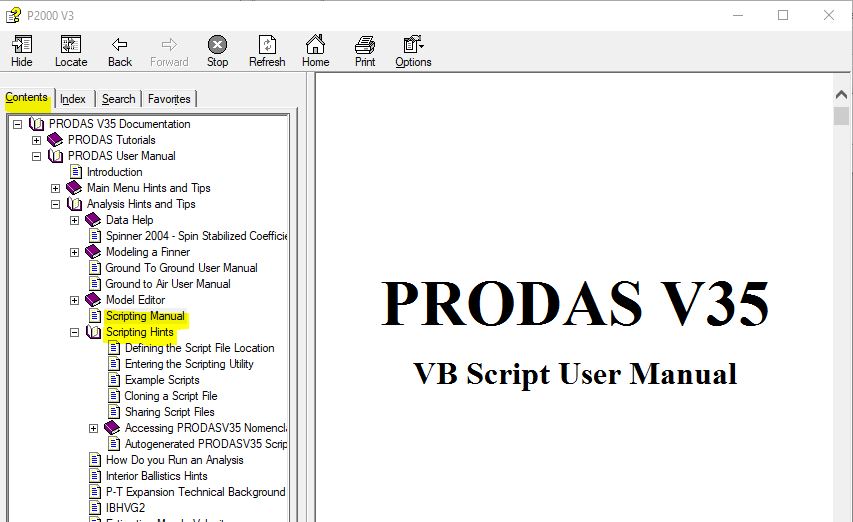Select the Favorites tab
This screenshot has height=522, width=853.
[x=169, y=99]
